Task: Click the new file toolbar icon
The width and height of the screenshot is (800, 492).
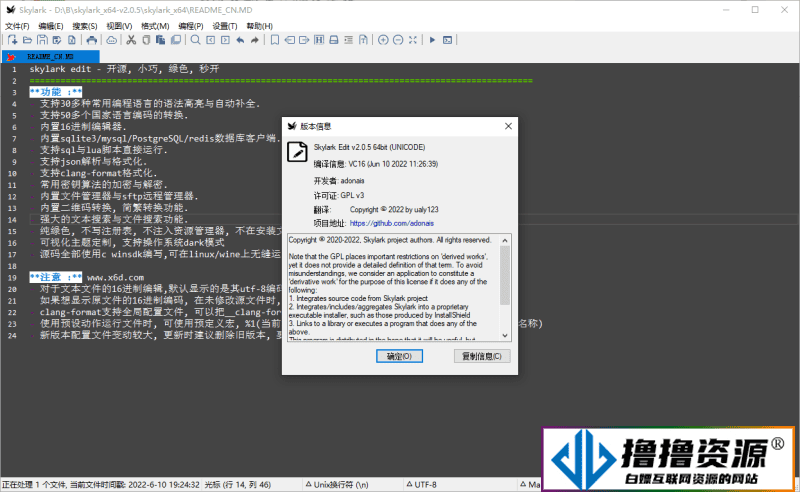Action: click(12, 40)
